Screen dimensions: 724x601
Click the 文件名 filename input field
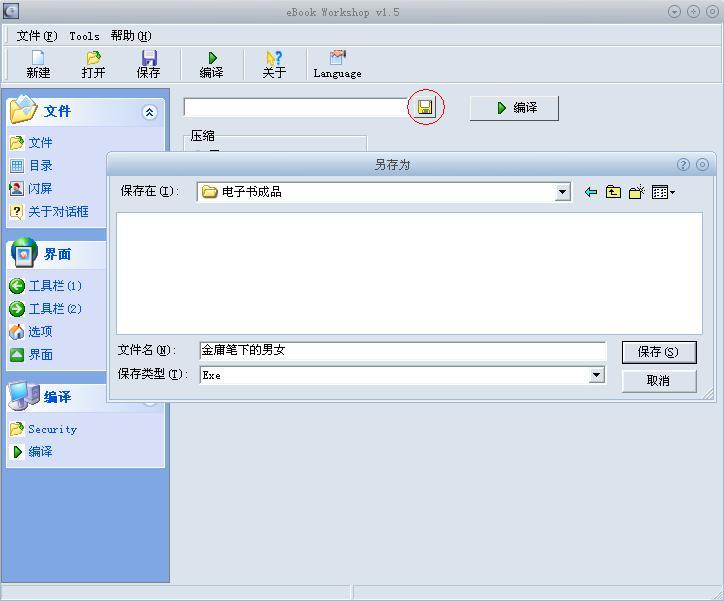pos(403,351)
